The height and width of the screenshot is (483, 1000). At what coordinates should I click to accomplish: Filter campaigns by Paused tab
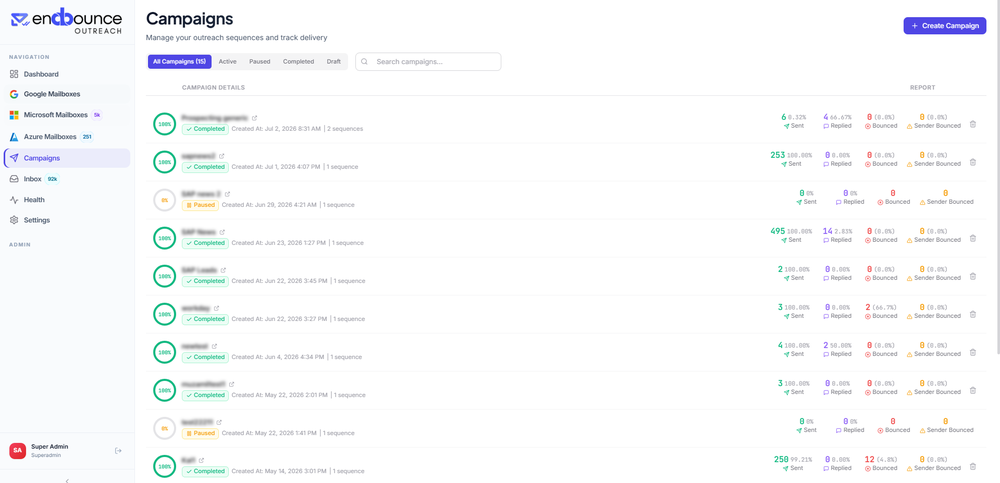pos(260,62)
